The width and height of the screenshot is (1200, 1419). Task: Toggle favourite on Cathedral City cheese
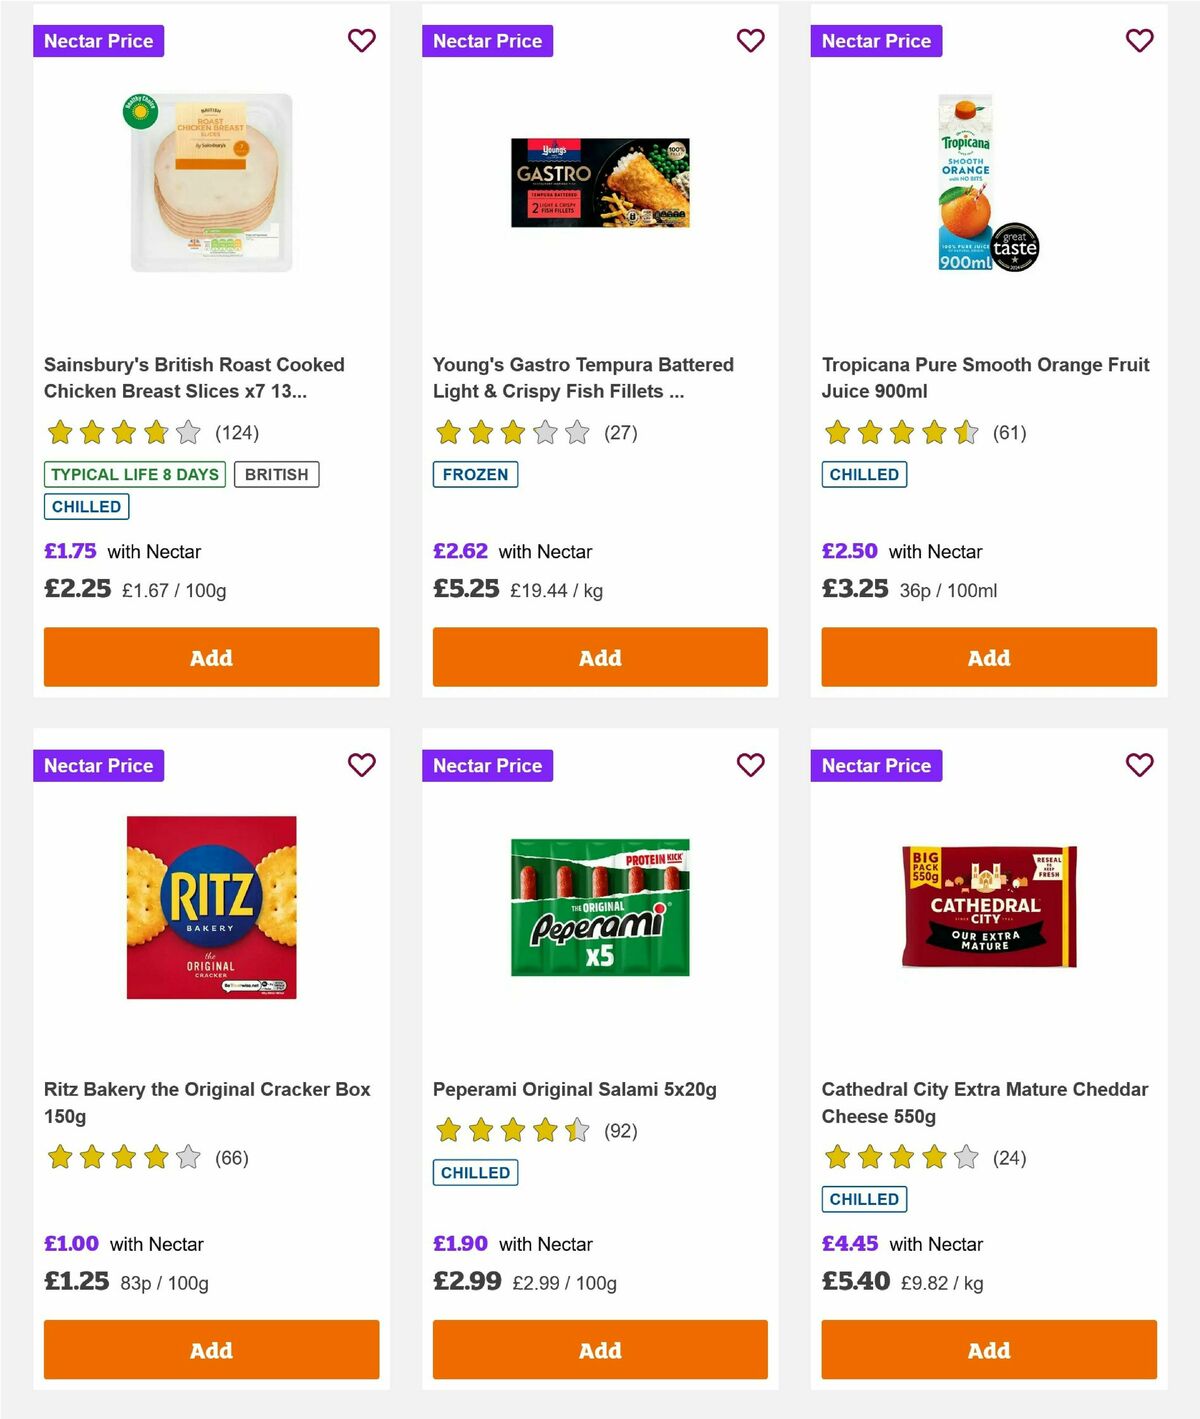pos(1139,765)
